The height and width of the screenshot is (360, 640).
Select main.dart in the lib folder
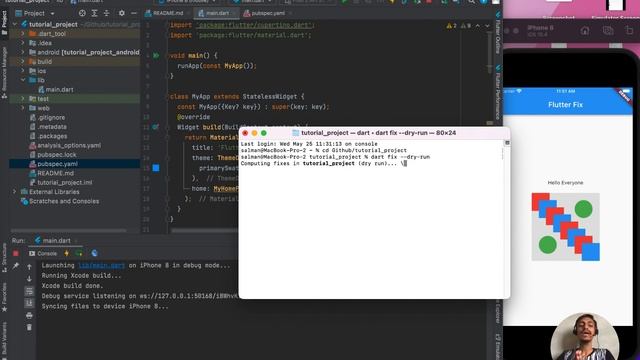point(56,89)
